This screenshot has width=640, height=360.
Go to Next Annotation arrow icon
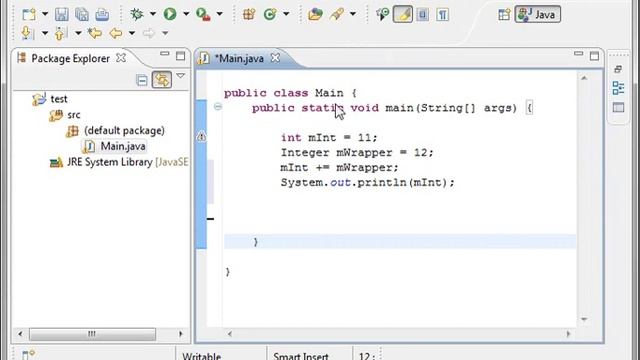(x=27, y=33)
